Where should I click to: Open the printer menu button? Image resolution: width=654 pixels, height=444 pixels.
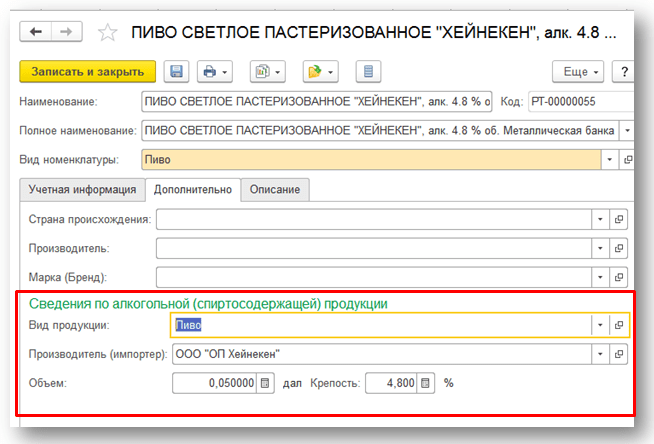[215, 72]
